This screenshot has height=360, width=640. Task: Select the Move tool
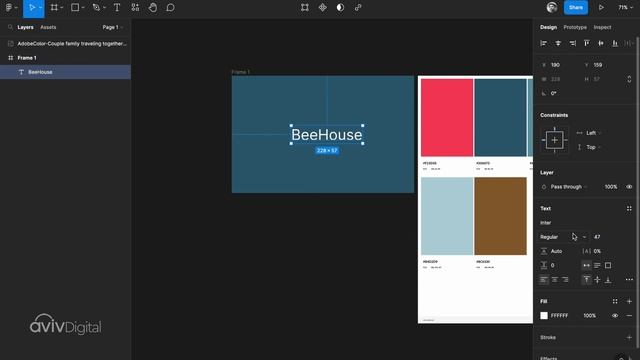click(31, 7)
